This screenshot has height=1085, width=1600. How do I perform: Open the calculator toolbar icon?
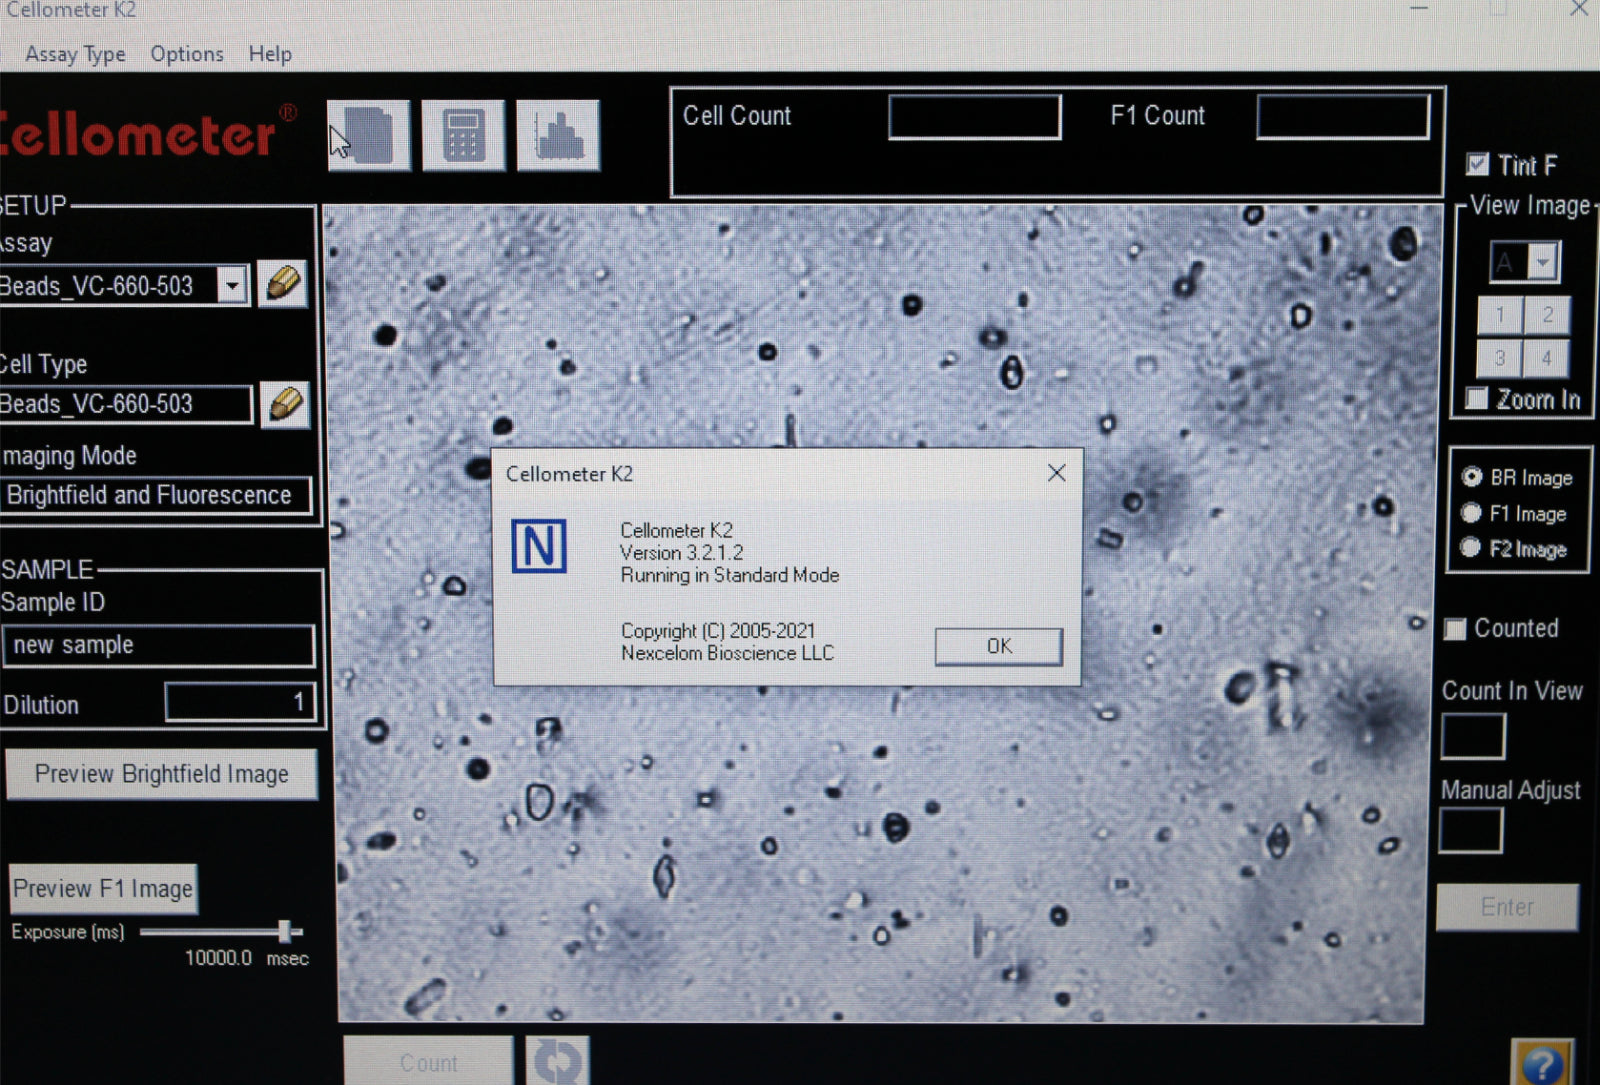pyautogui.click(x=463, y=135)
